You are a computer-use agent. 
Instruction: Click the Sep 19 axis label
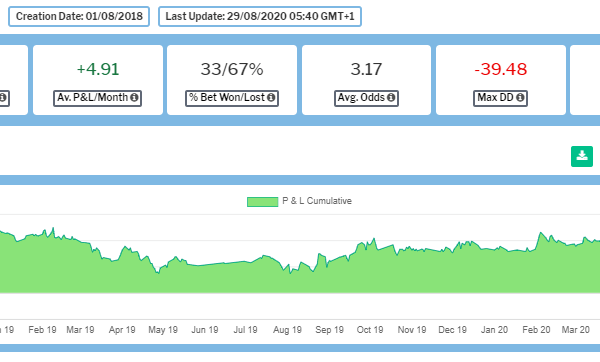(329, 330)
